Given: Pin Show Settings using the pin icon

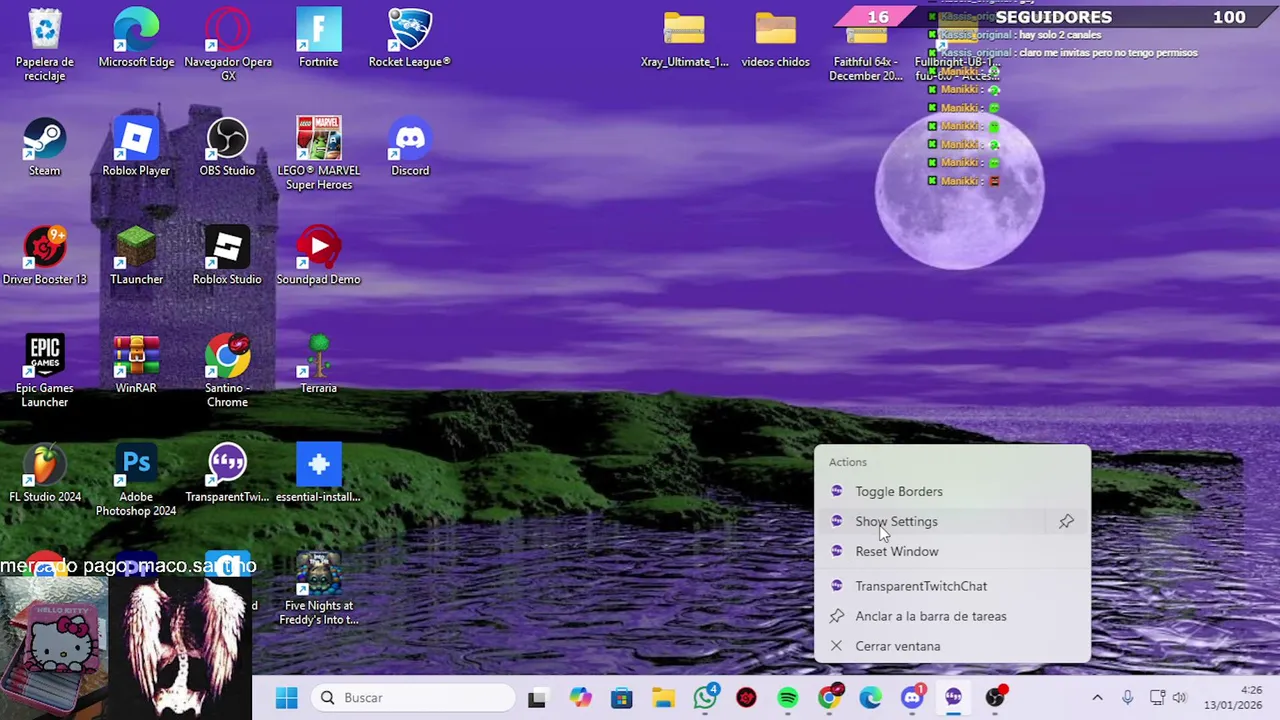Looking at the screenshot, I should coord(1066,521).
